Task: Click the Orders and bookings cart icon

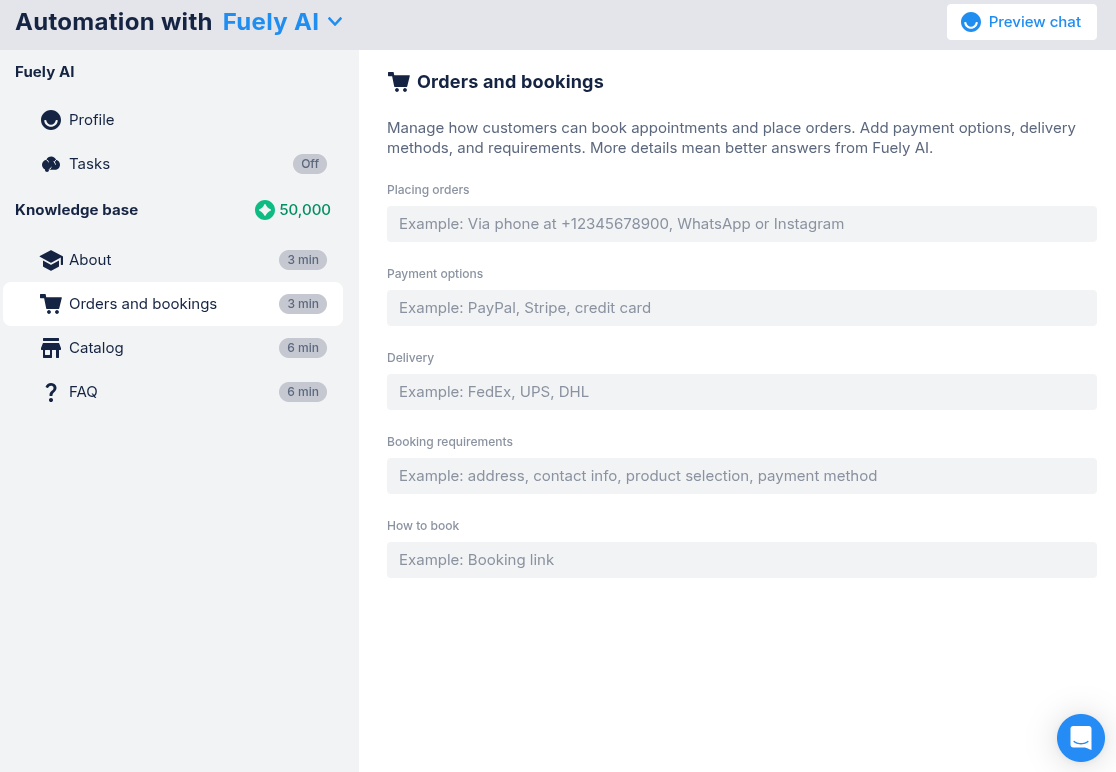Action: point(51,304)
